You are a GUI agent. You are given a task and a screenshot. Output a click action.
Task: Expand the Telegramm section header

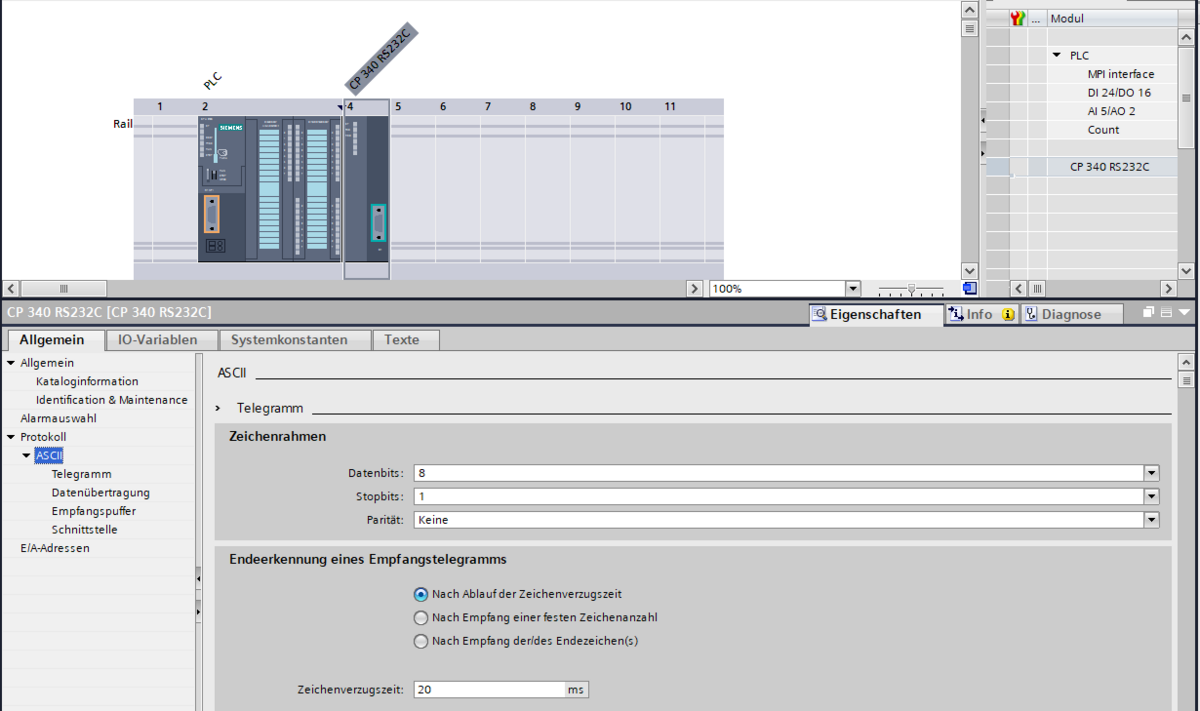218,408
